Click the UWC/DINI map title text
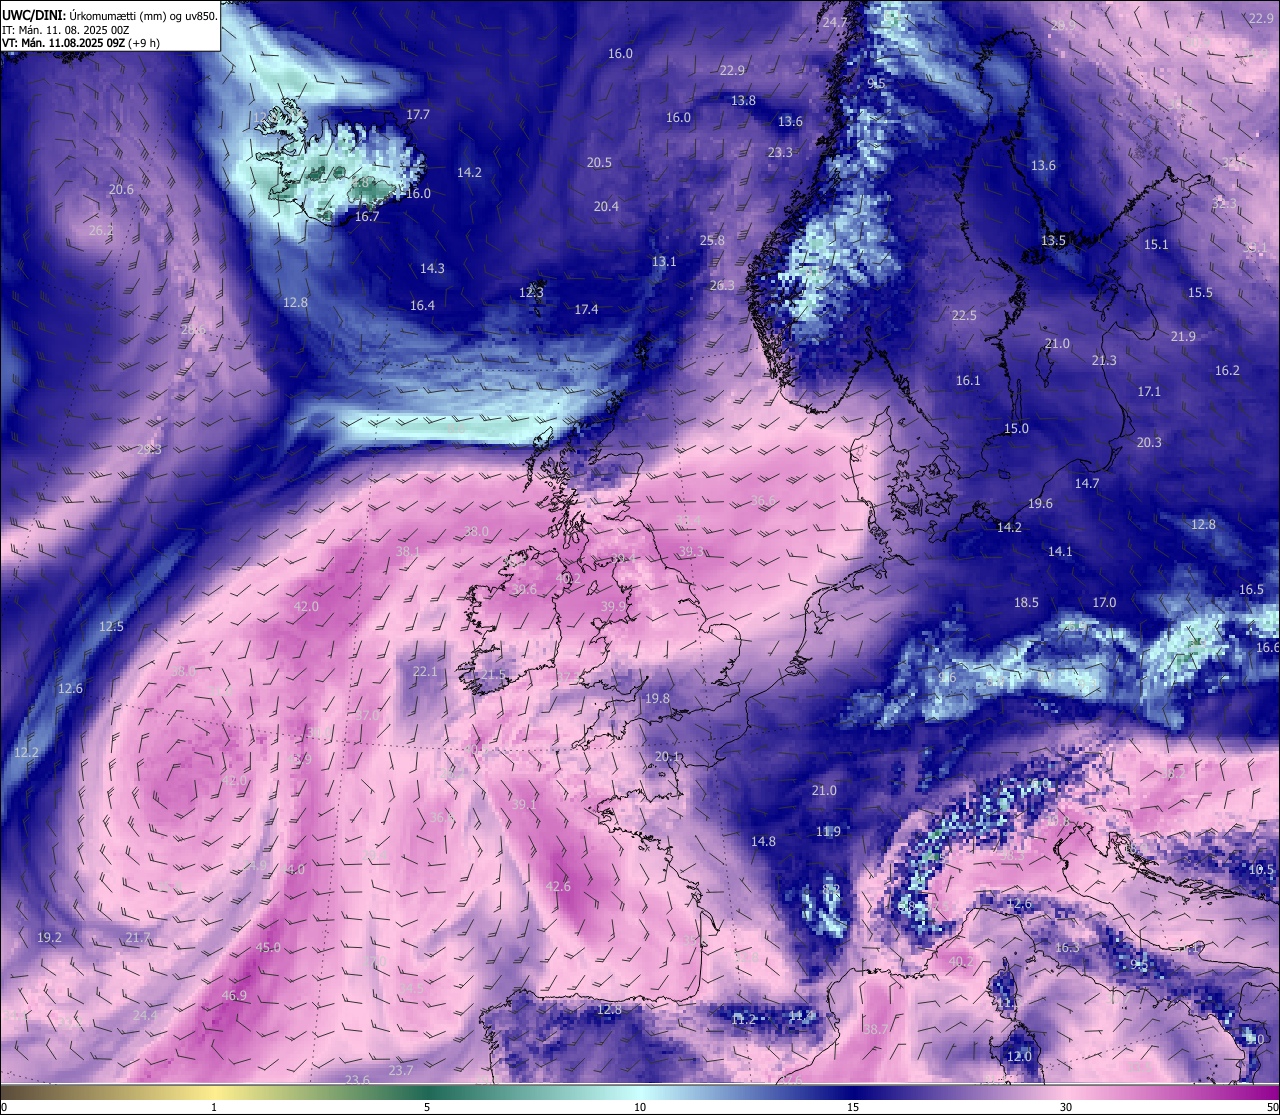Viewport: 1280px width, 1115px height. [x=109, y=16]
